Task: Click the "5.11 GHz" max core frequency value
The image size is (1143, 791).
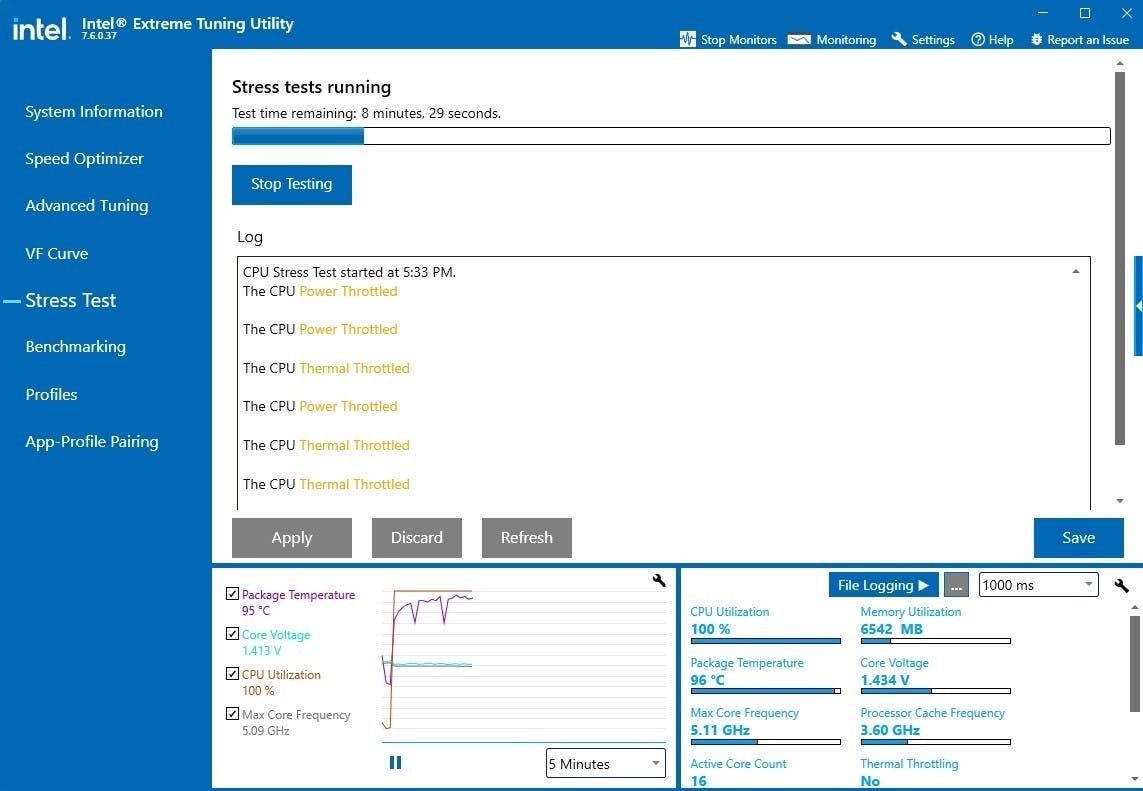Action: coord(720,730)
